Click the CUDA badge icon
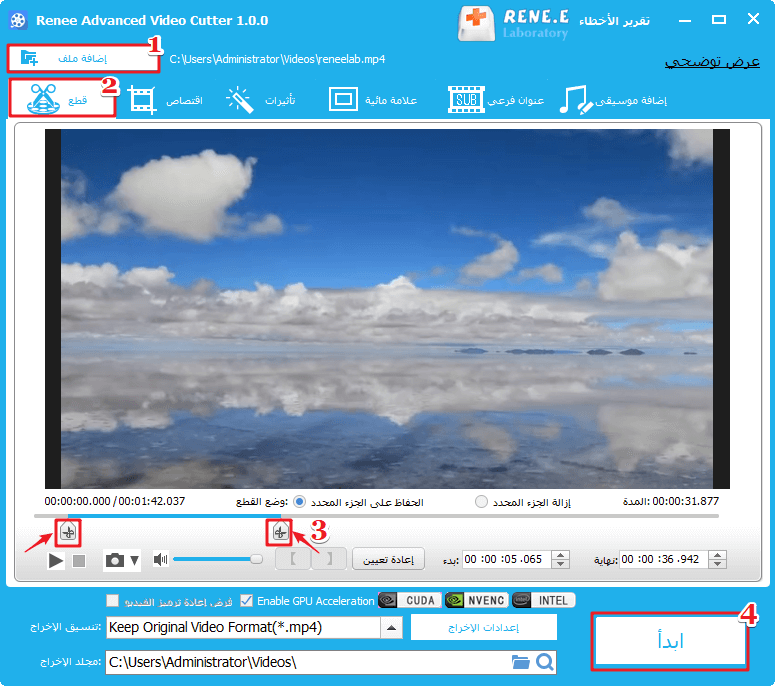 [x=409, y=600]
